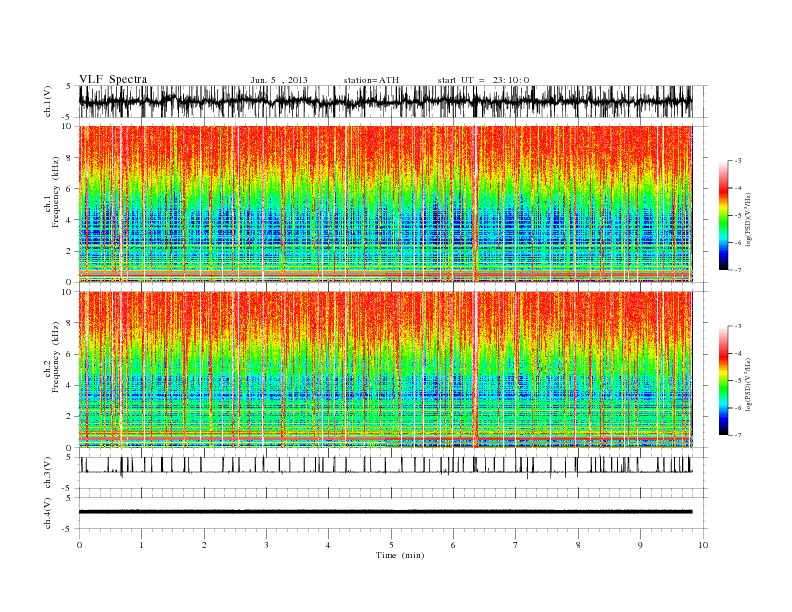
Task: Click the "6" kHz tick of ch.2 spectrogram
Action: pos(69,354)
